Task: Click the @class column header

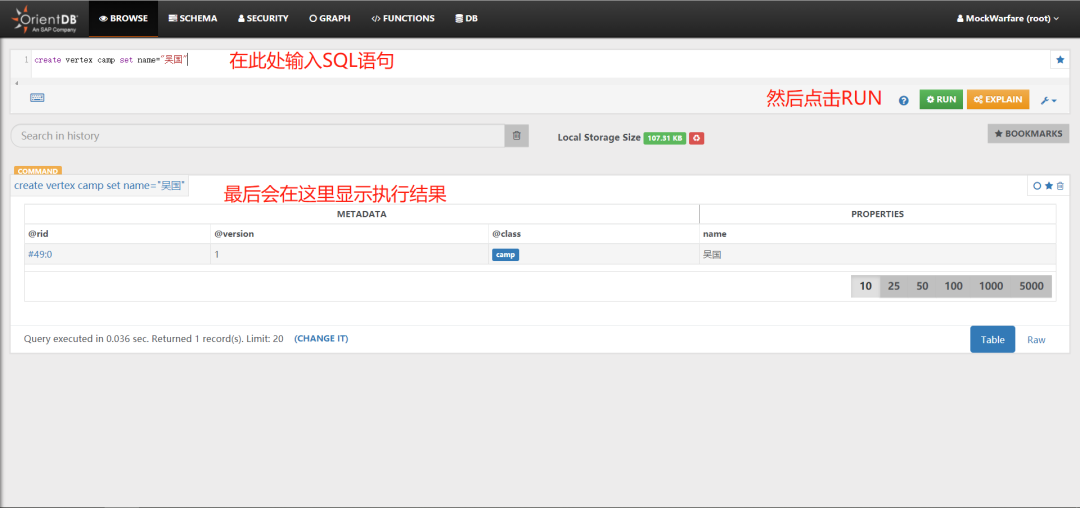Action: pos(594,234)
